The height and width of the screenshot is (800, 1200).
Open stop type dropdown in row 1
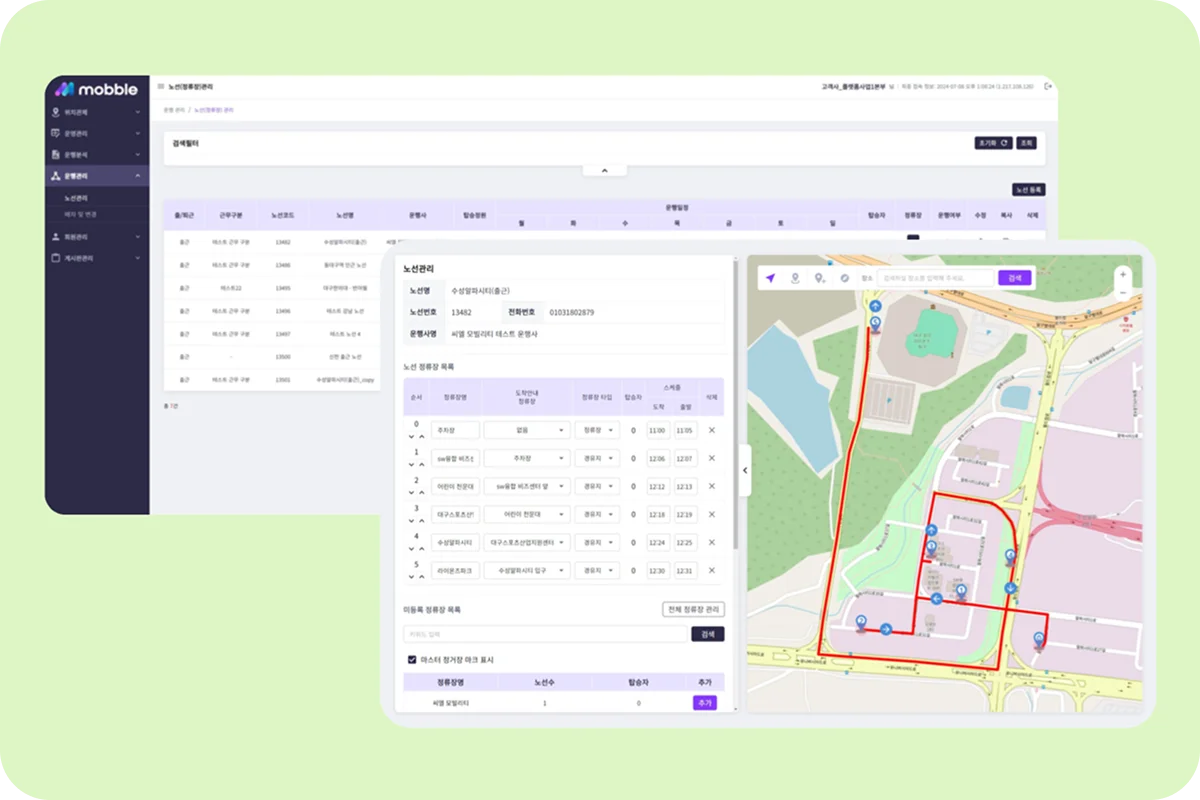[x=597, y=458]
